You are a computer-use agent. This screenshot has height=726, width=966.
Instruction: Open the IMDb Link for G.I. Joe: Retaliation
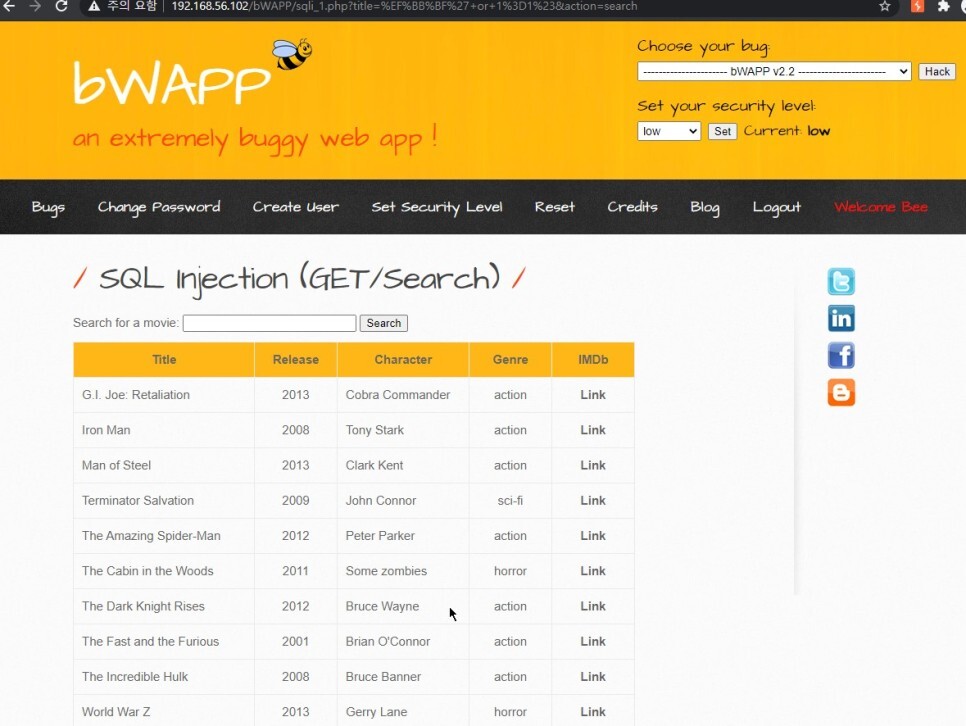point(593,395)
